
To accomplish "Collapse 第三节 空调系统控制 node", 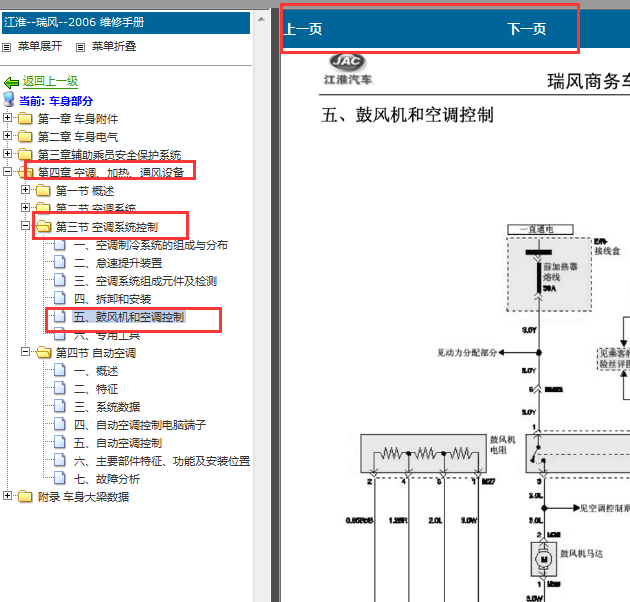I will pos(25,225).
